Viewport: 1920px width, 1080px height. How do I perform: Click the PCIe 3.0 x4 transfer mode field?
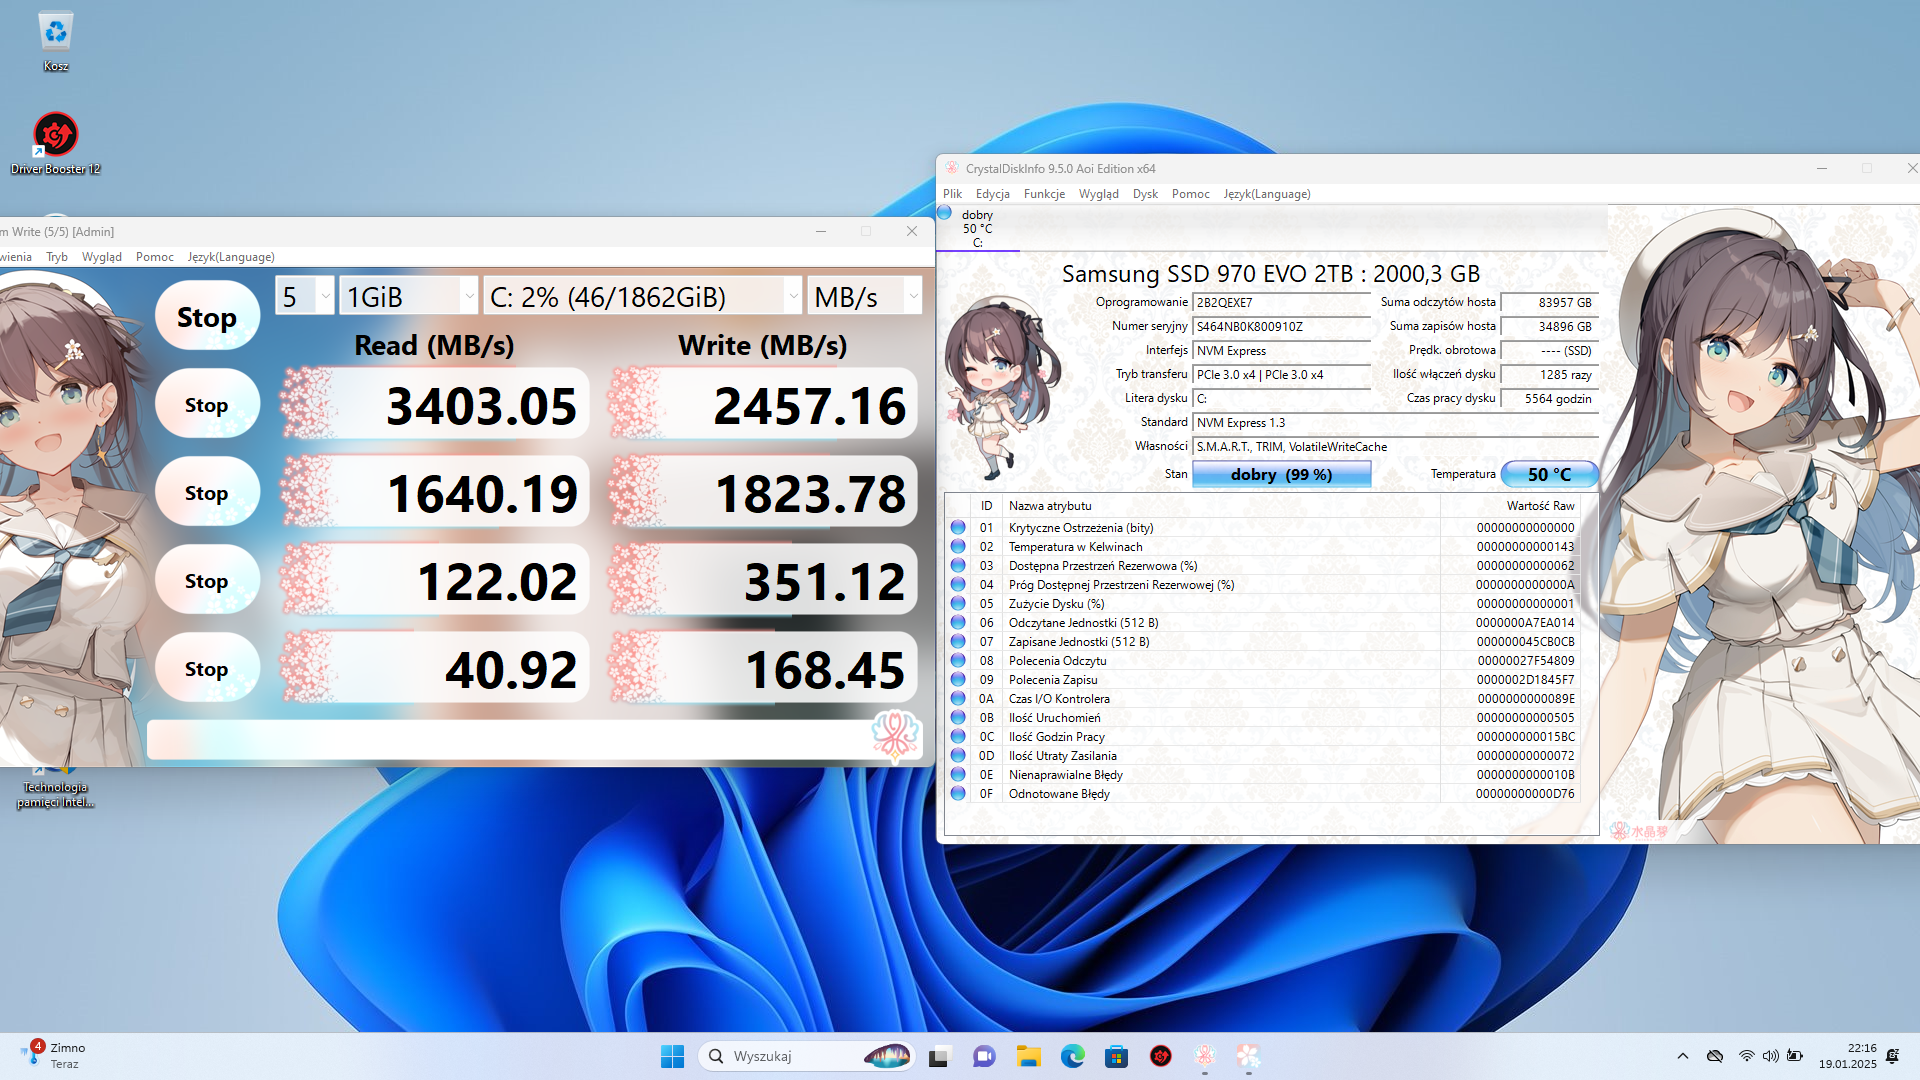1281,374
